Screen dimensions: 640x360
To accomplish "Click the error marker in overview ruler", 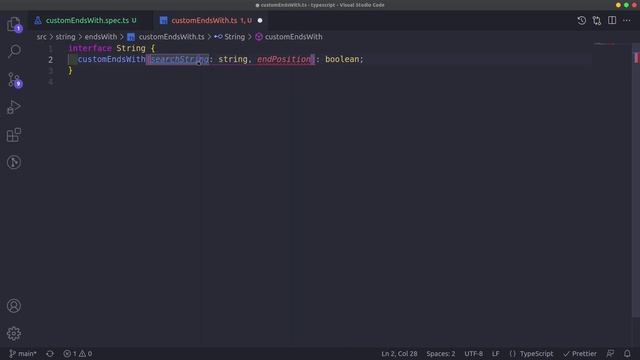I will [636, 58].
